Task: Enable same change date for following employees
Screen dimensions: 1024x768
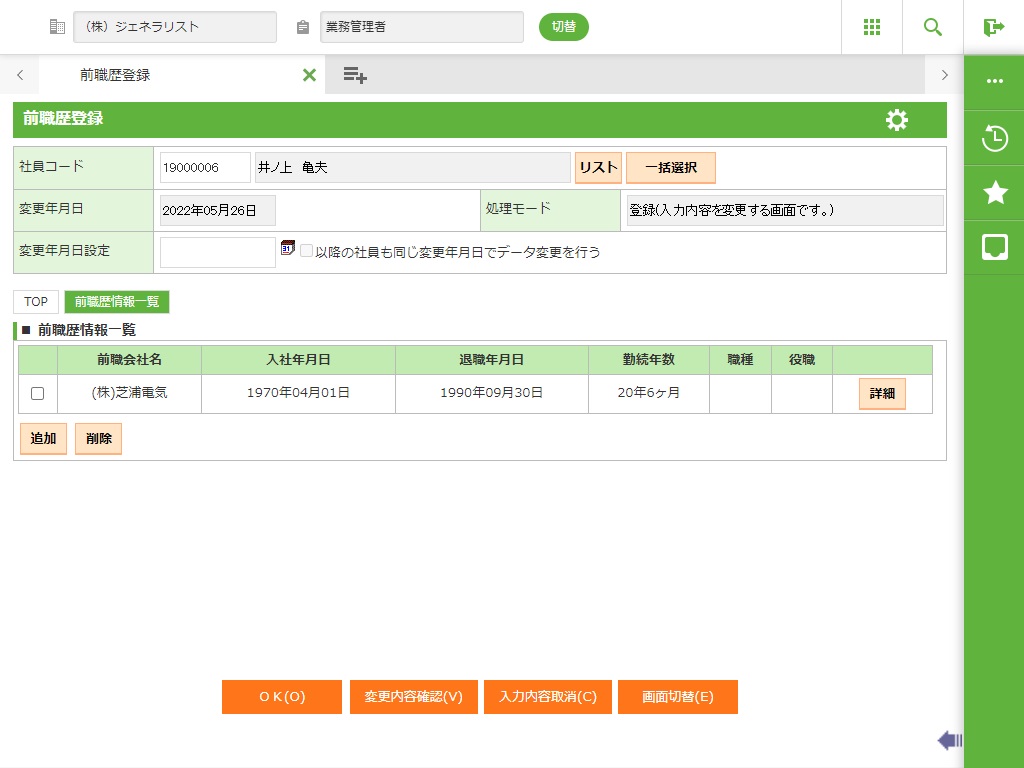Action: 307,252
